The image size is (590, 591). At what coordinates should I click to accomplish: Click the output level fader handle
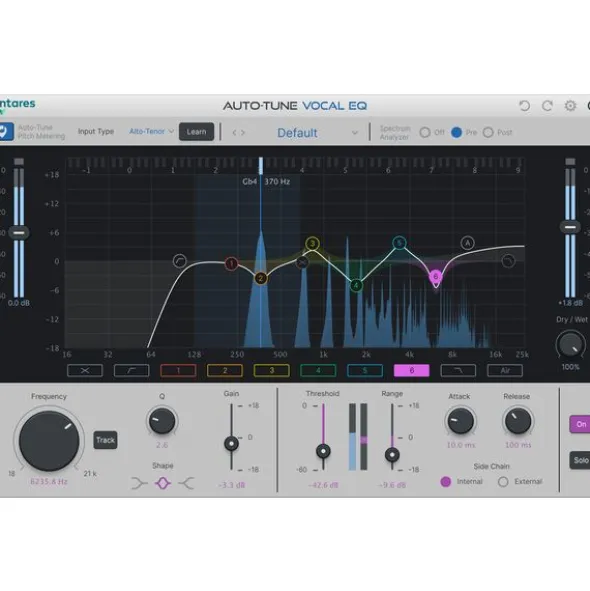[570, 227]
